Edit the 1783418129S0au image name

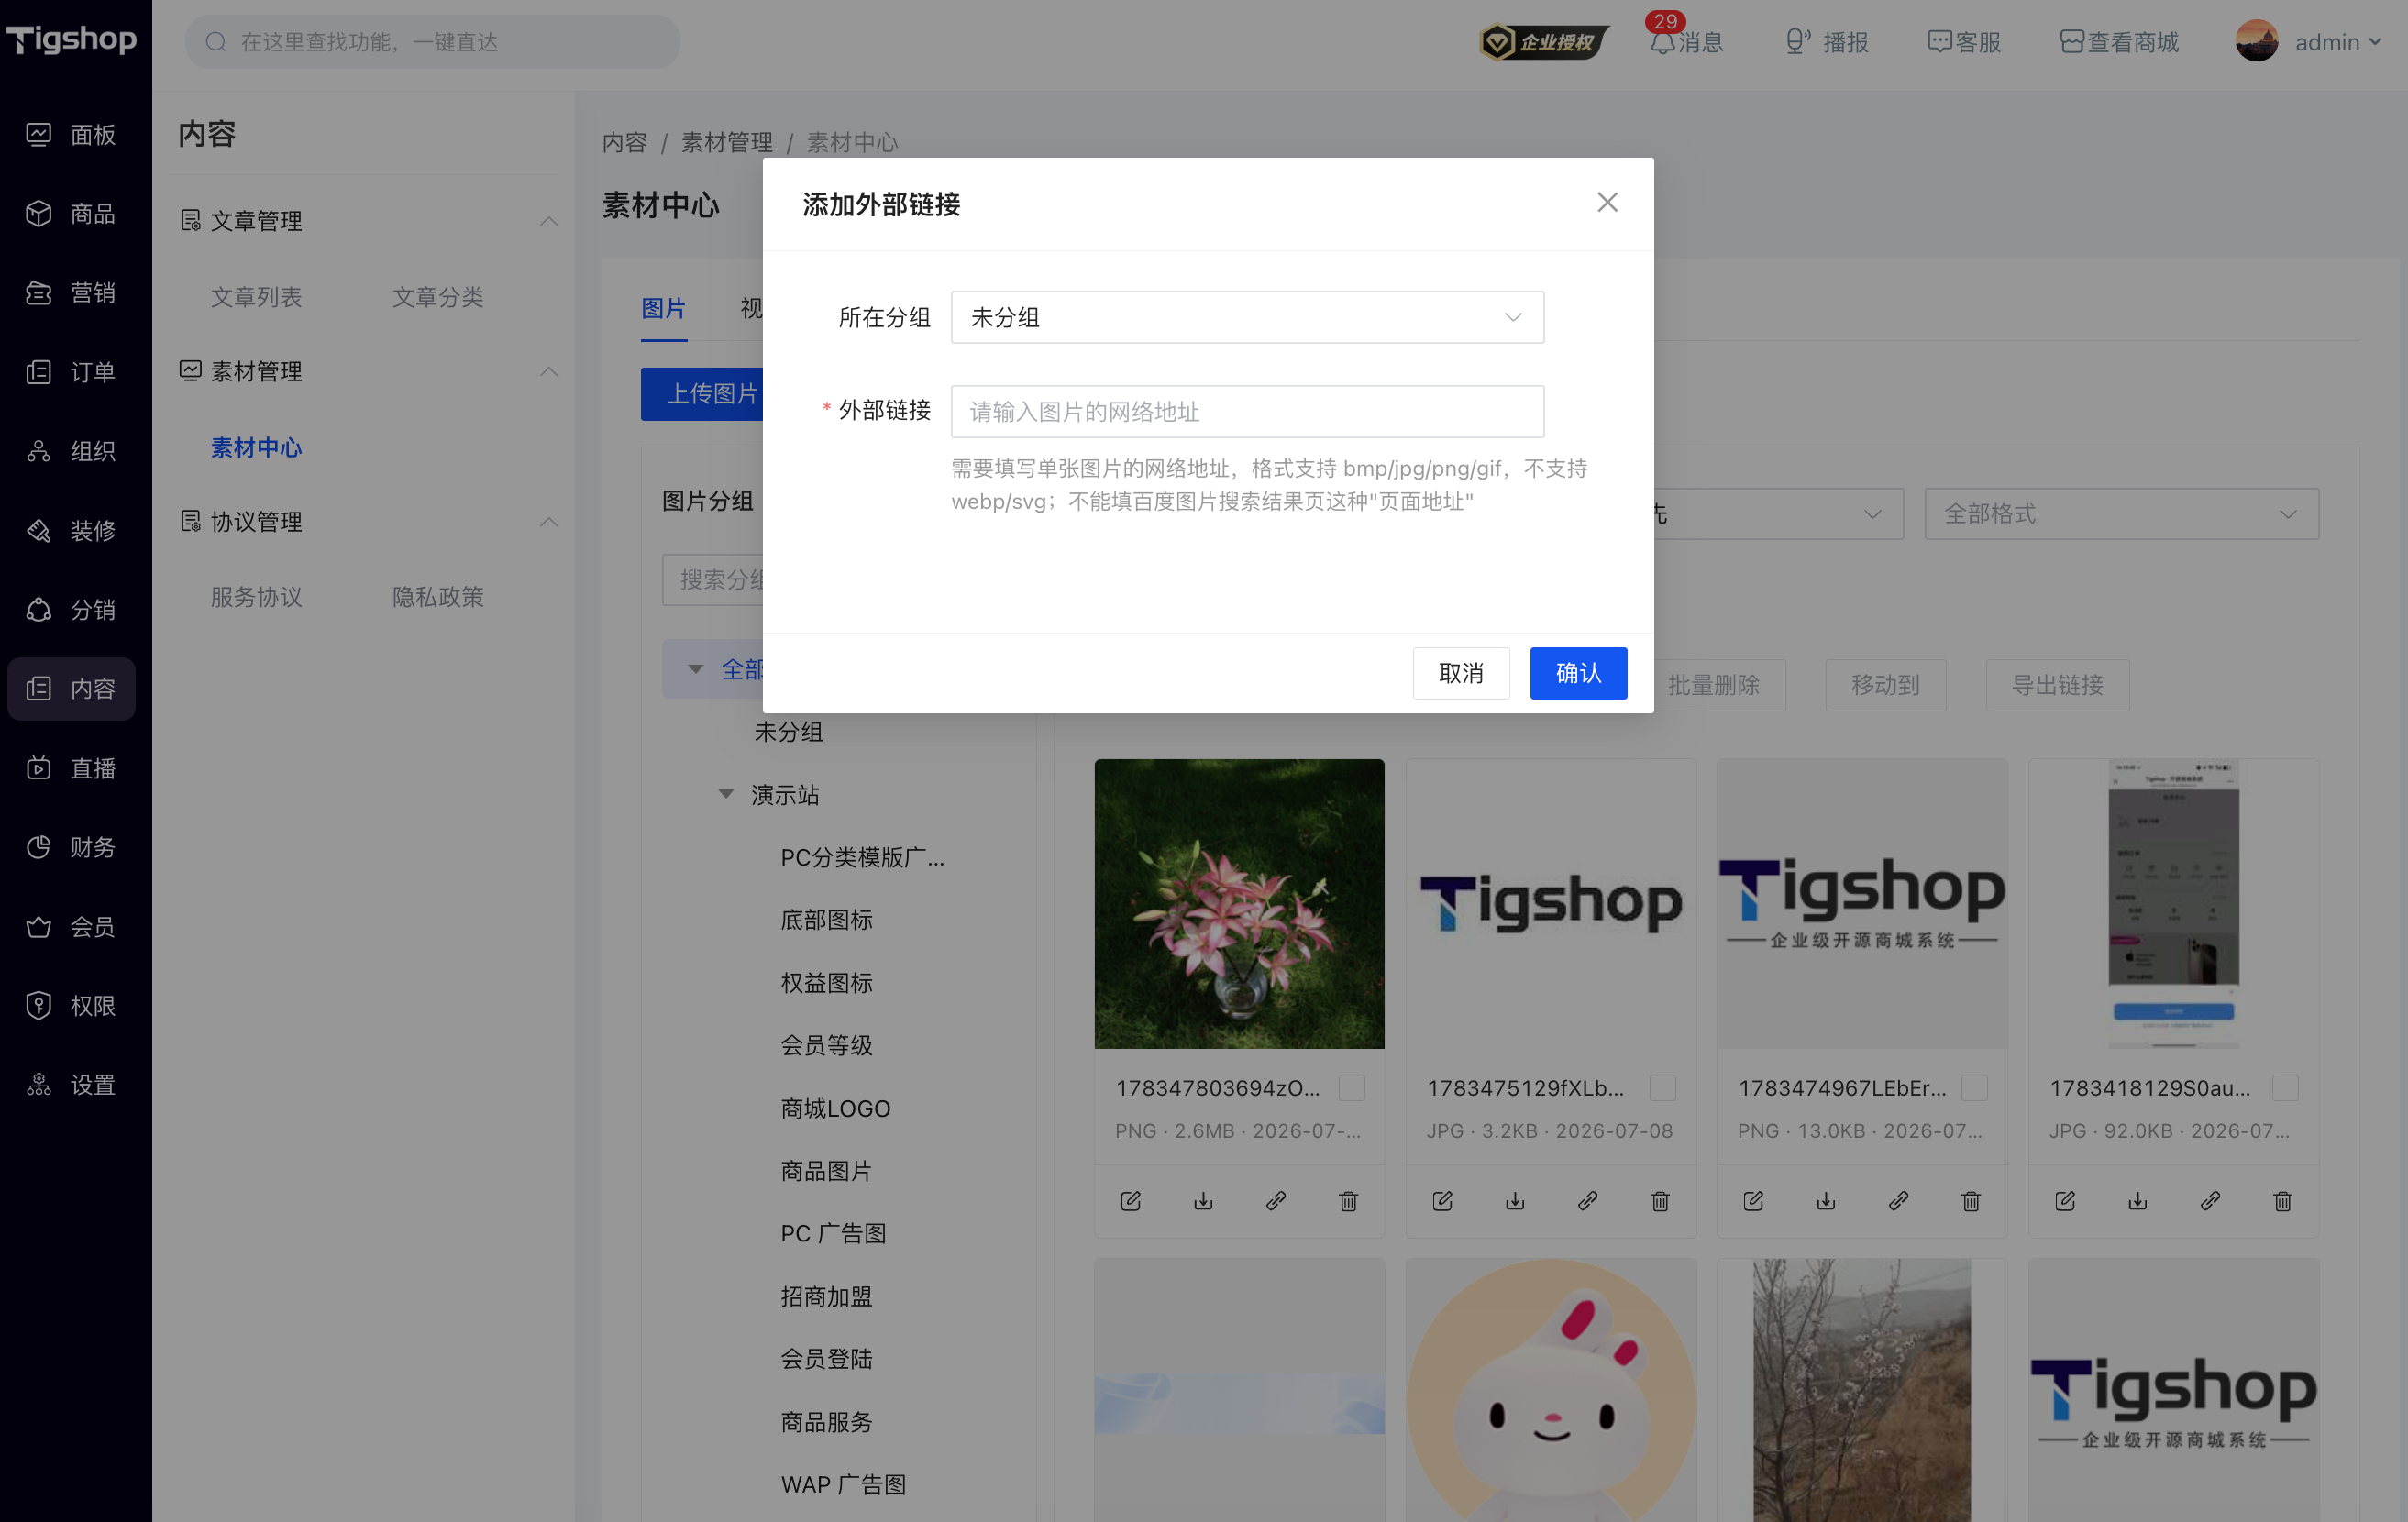(x=2065, y=1201)
